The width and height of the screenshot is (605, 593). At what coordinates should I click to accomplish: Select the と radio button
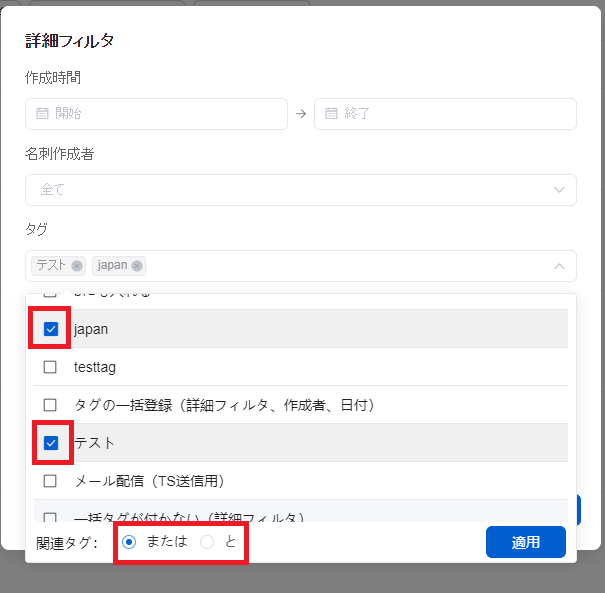point(207,542)
